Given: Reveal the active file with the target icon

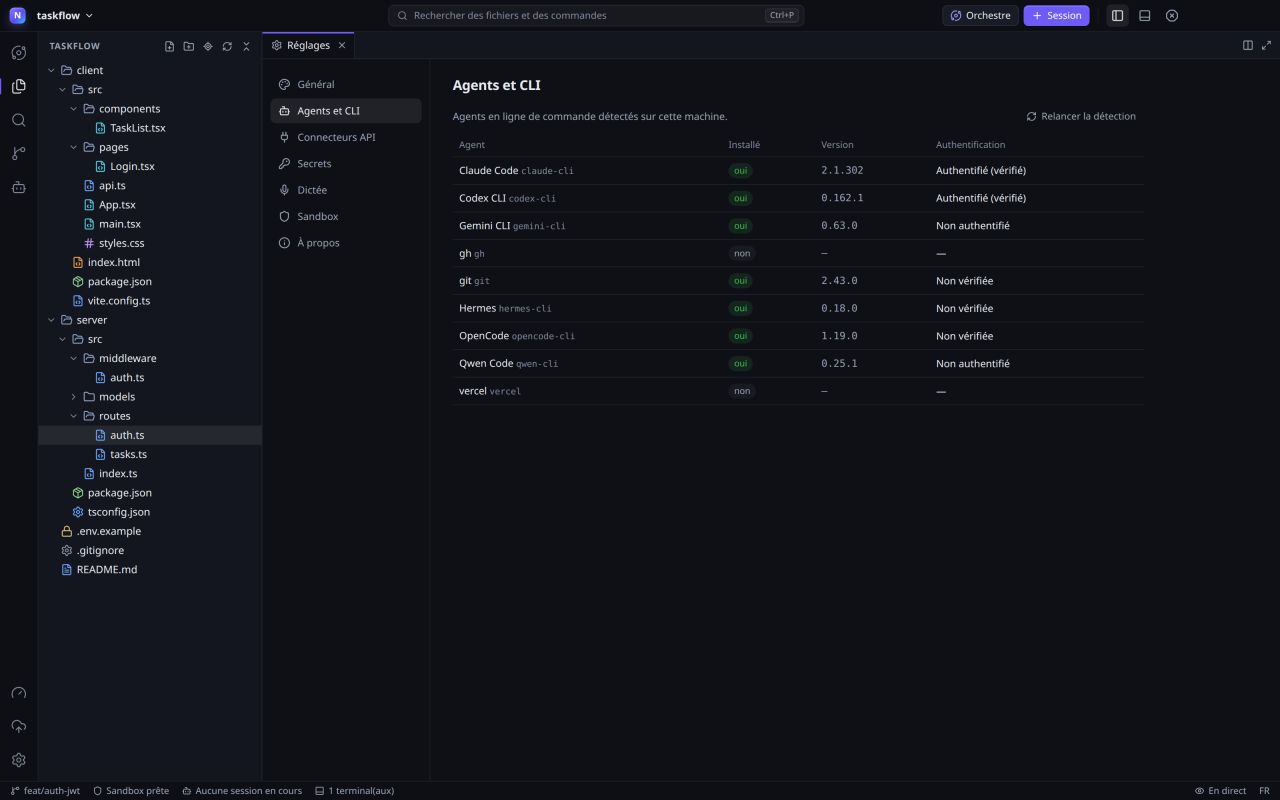Looking at the screenshot, I should click(208, 46).
